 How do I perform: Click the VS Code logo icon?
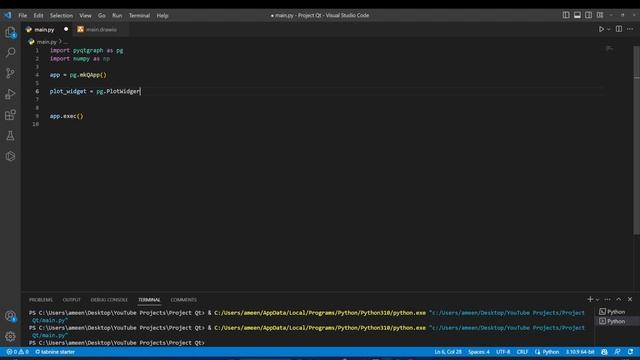tap(8, 16)
